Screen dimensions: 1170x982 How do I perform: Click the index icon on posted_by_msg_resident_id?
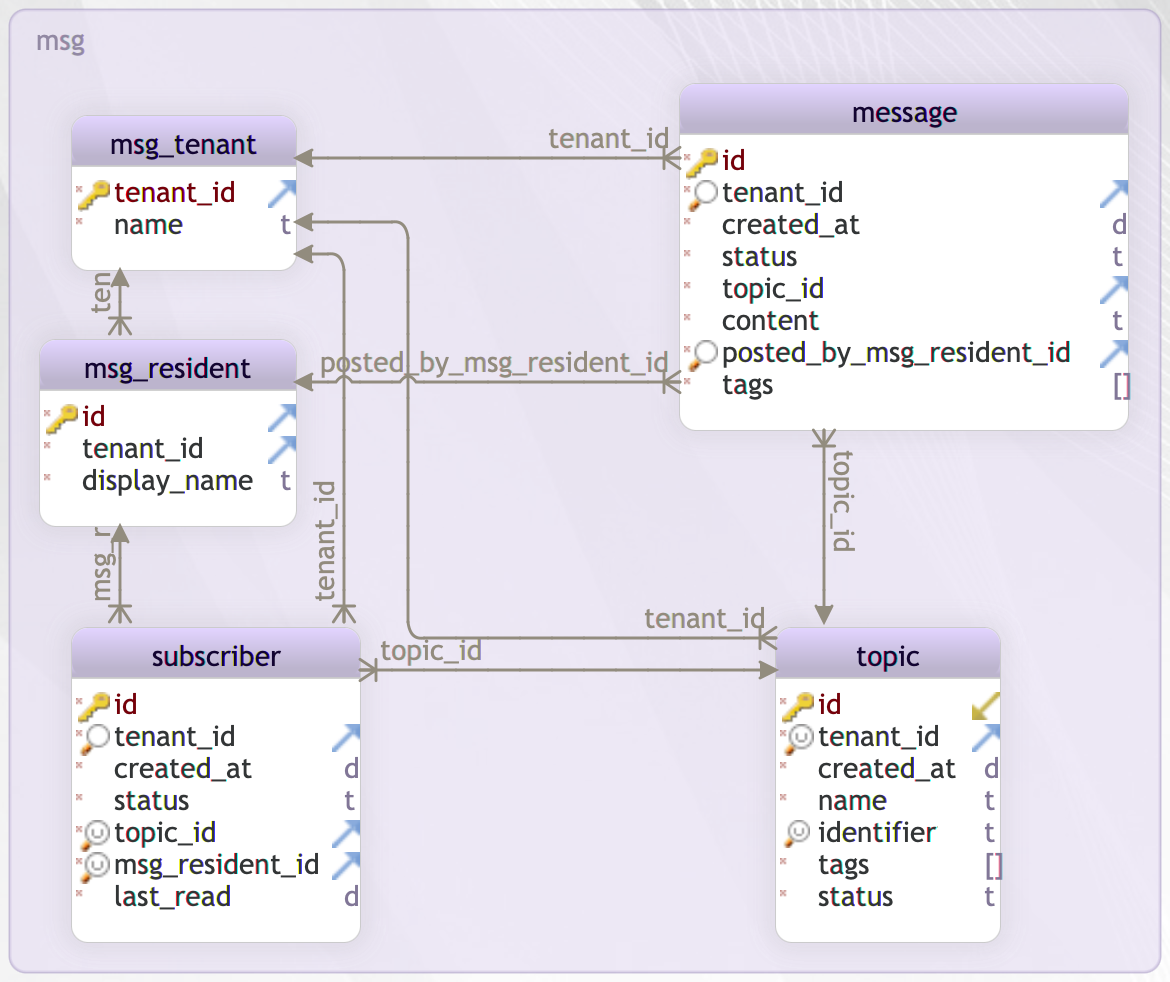[702, 354]
